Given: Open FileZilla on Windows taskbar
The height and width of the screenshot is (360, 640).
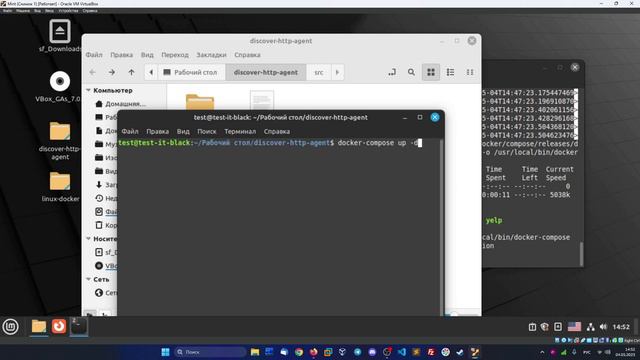Looking at the screenshot, I should tap(431, 352).
